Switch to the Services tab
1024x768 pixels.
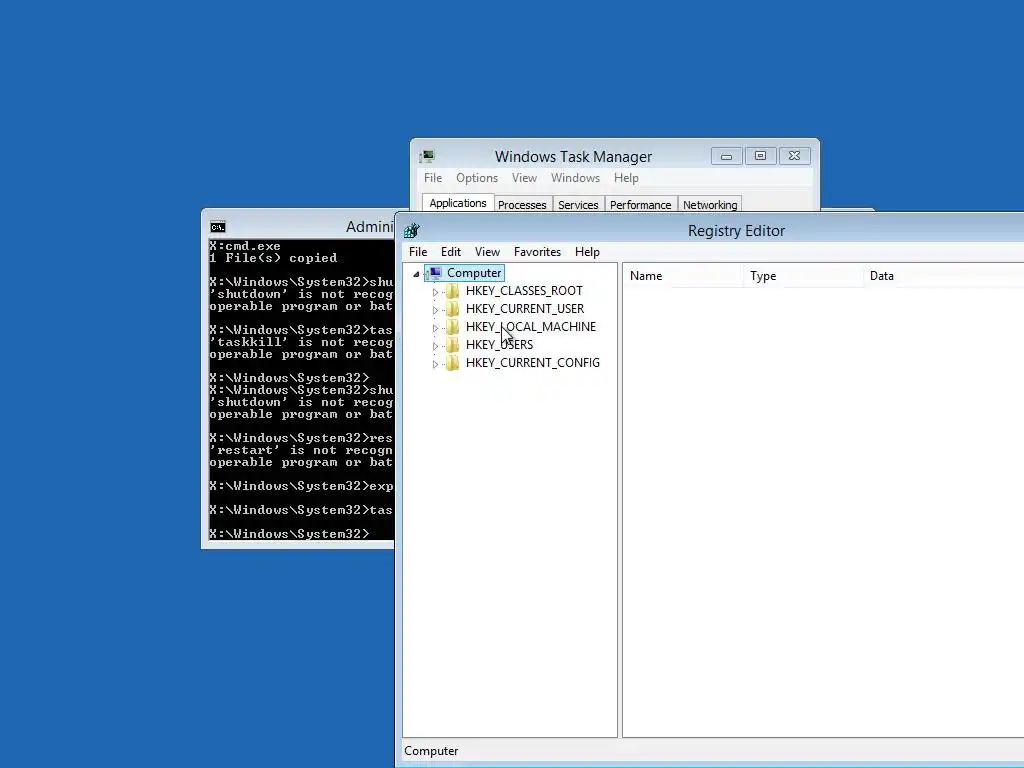click(578, 204)
